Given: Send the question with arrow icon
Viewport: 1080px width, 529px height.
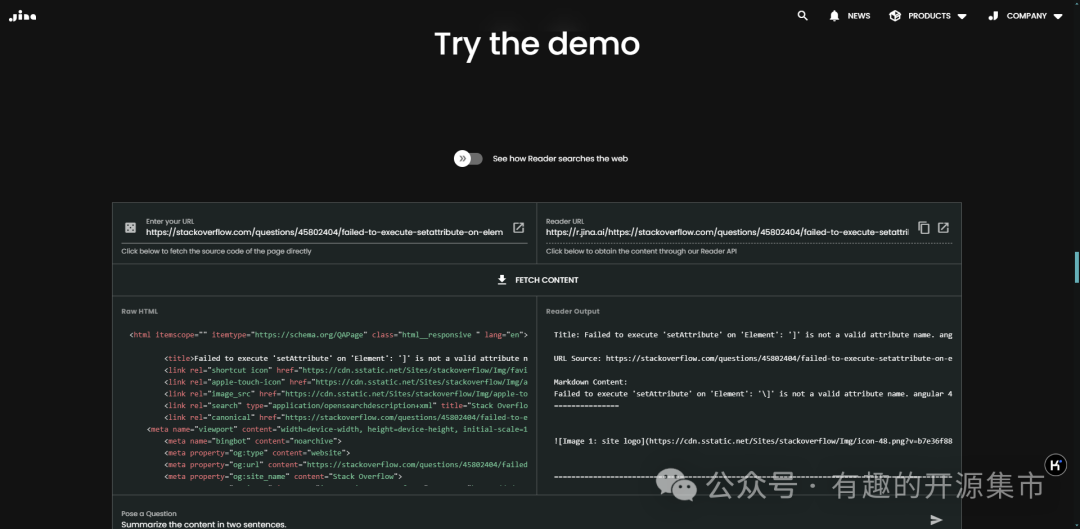Looking at the screenshot, I should coord(936,520).
